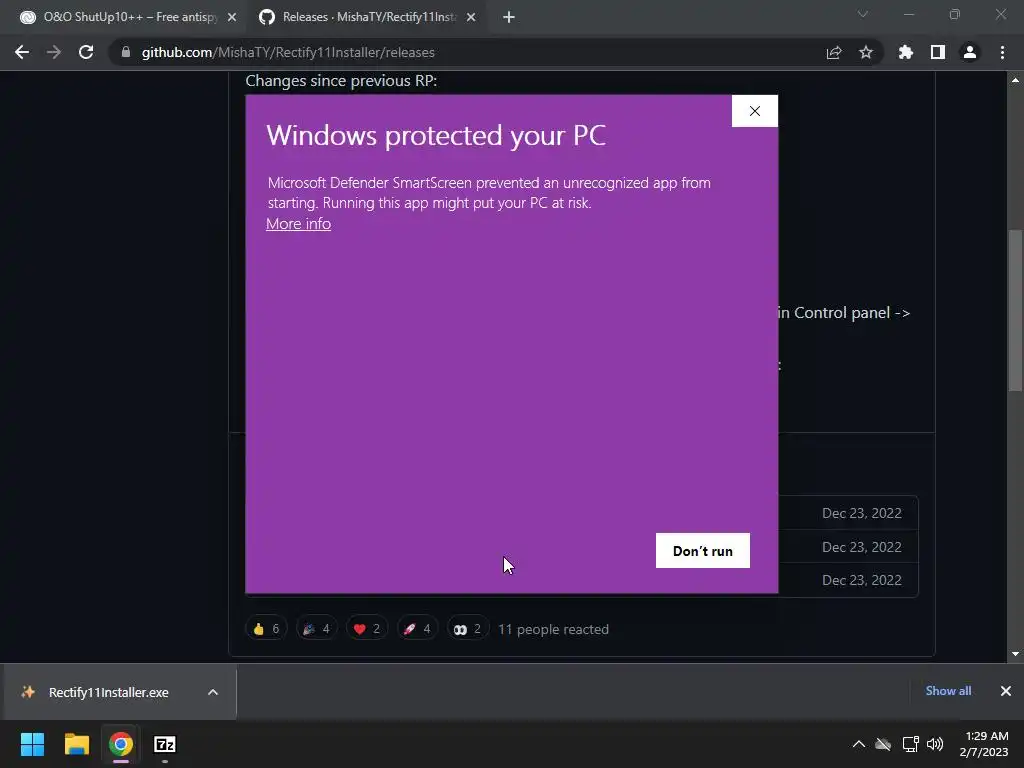
Task: Open tab search chevron in title bar
Action: pyautogui.click(x=863, y=14)
